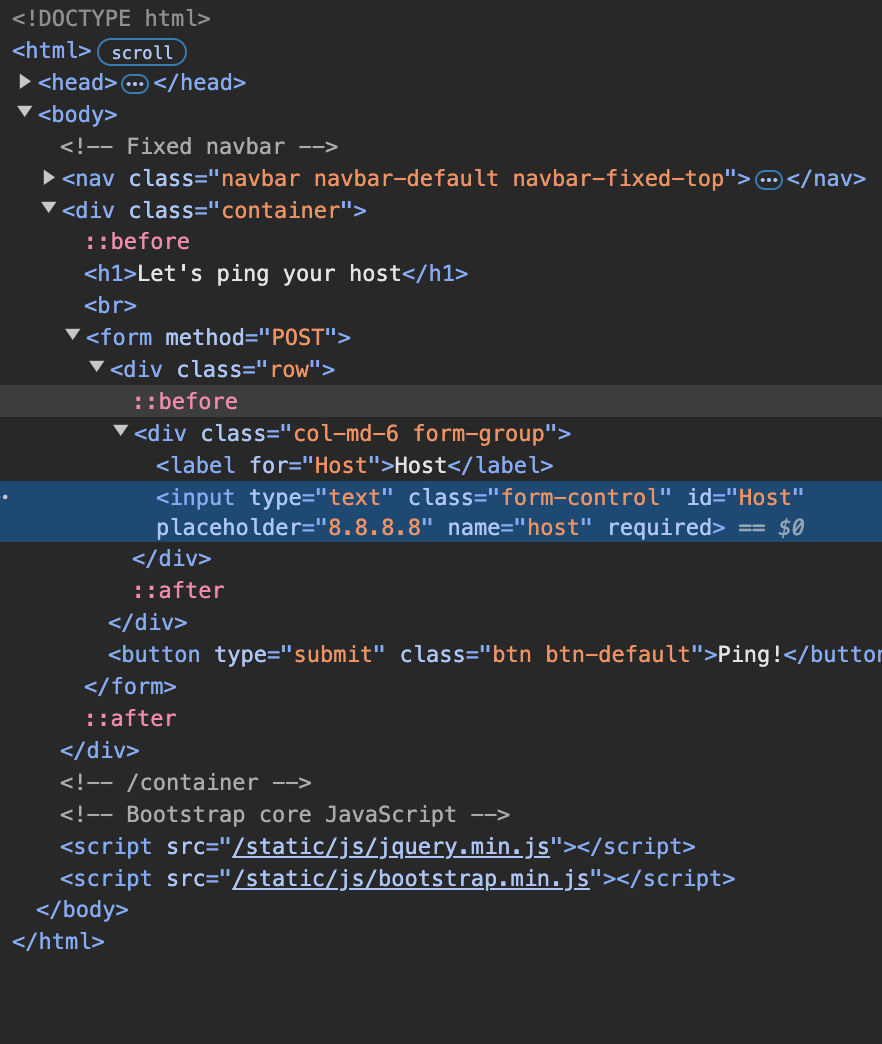Click the form-control class value
882x1044 pixels.
pos(578,497)
